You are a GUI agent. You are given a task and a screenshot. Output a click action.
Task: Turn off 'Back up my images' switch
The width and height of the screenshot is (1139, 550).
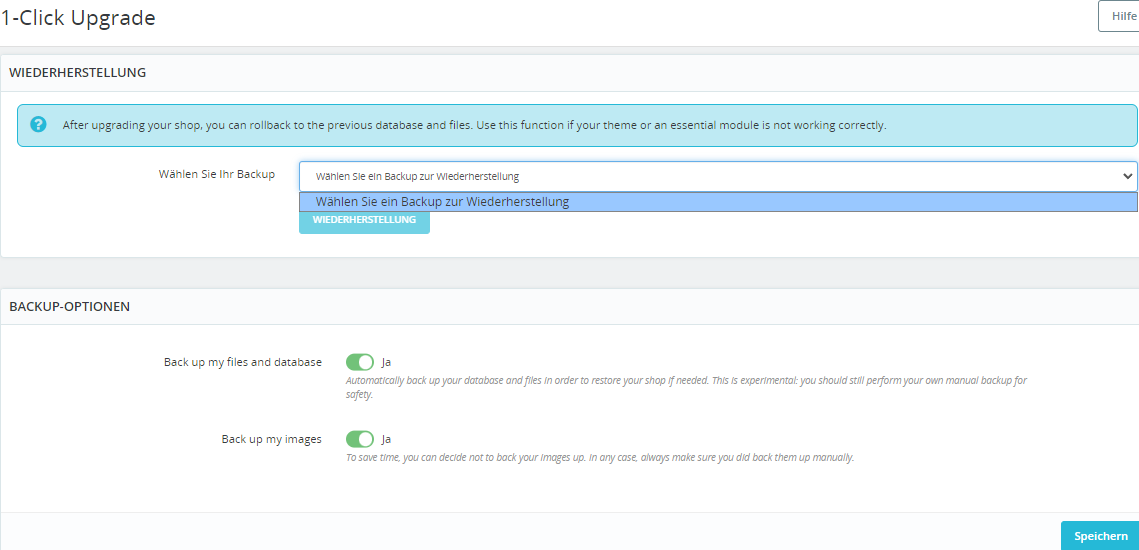pos(360,439)
